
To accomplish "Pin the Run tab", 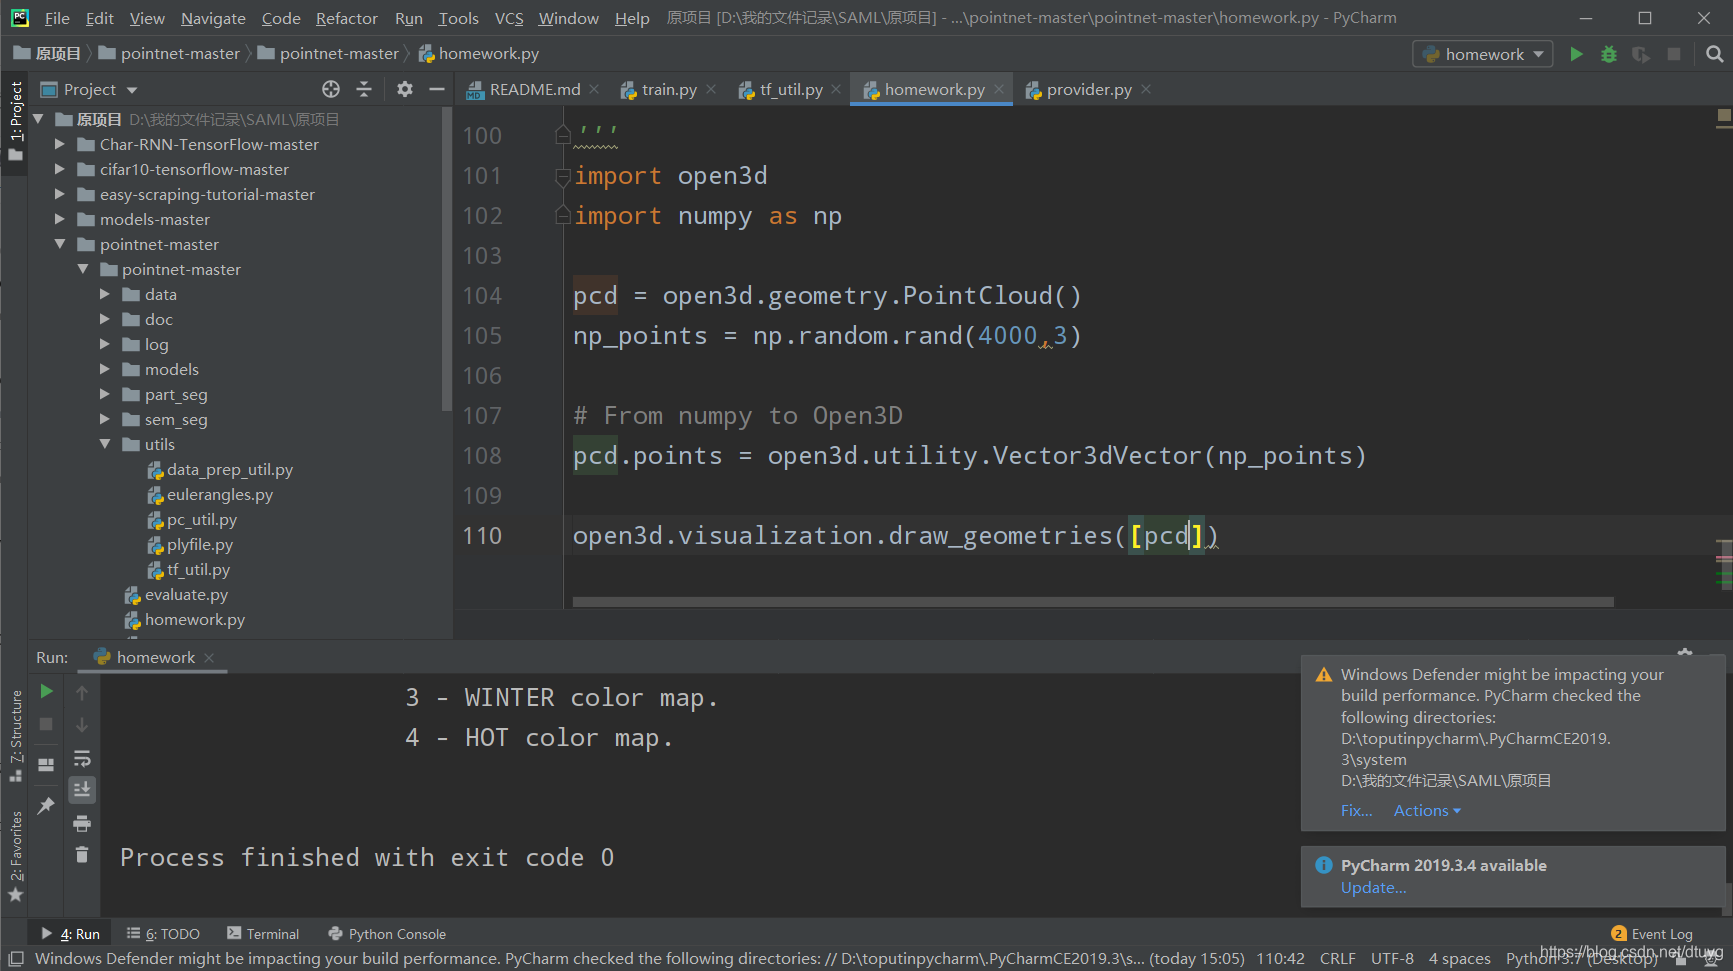I will 46,805.
